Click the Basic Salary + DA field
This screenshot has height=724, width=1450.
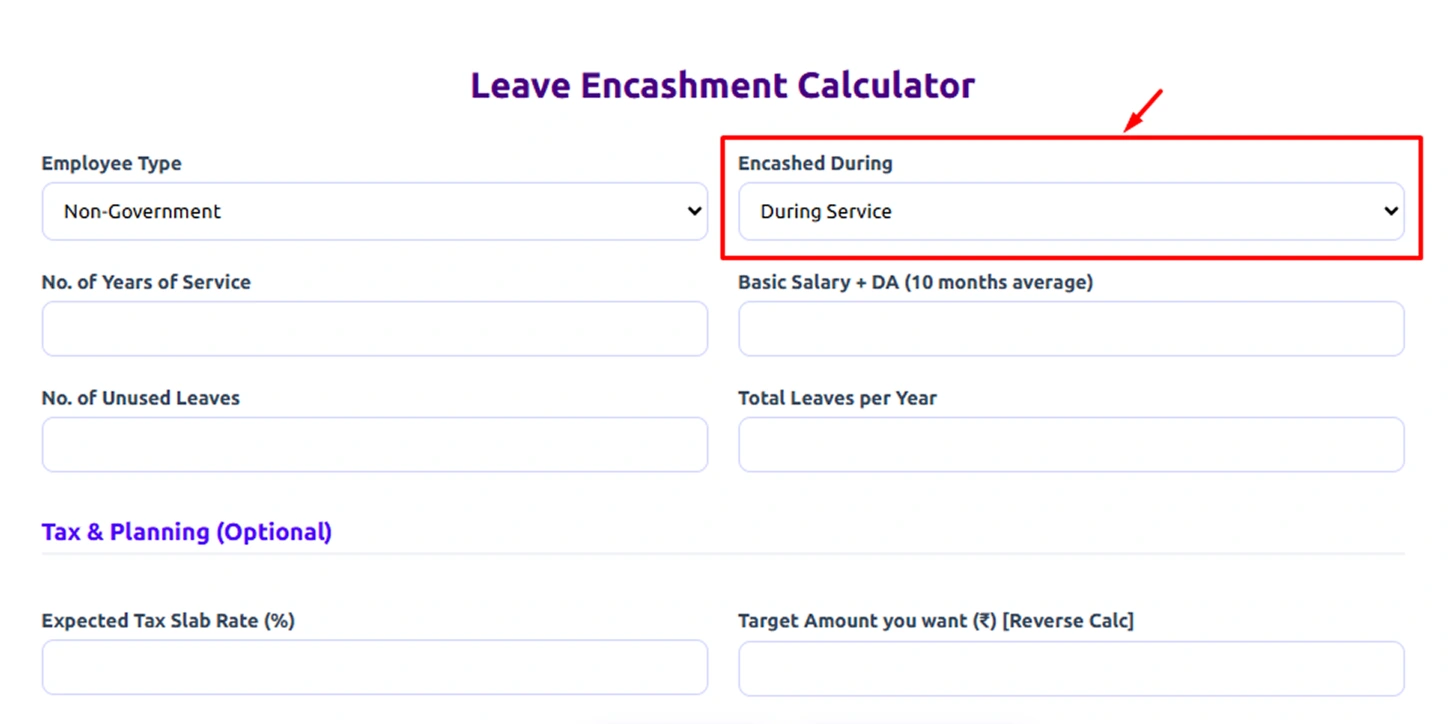(x=1070, y=328)
